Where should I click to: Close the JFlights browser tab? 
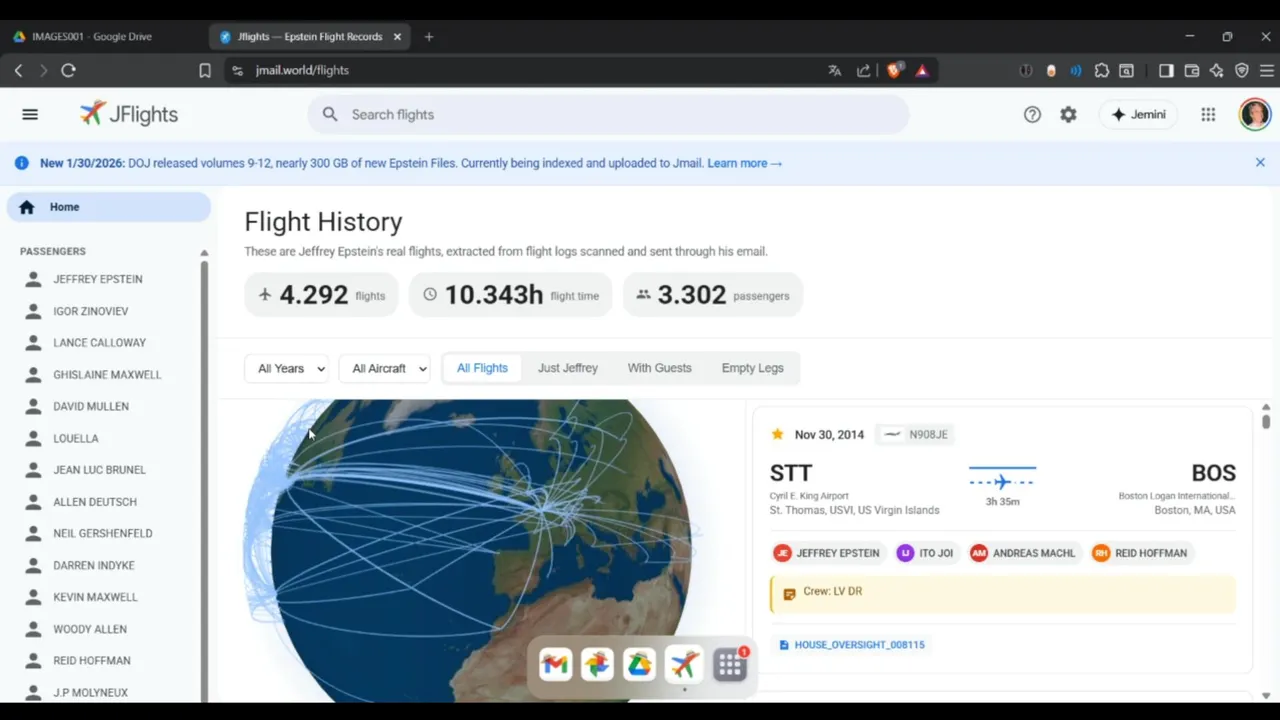pos(397,36)
